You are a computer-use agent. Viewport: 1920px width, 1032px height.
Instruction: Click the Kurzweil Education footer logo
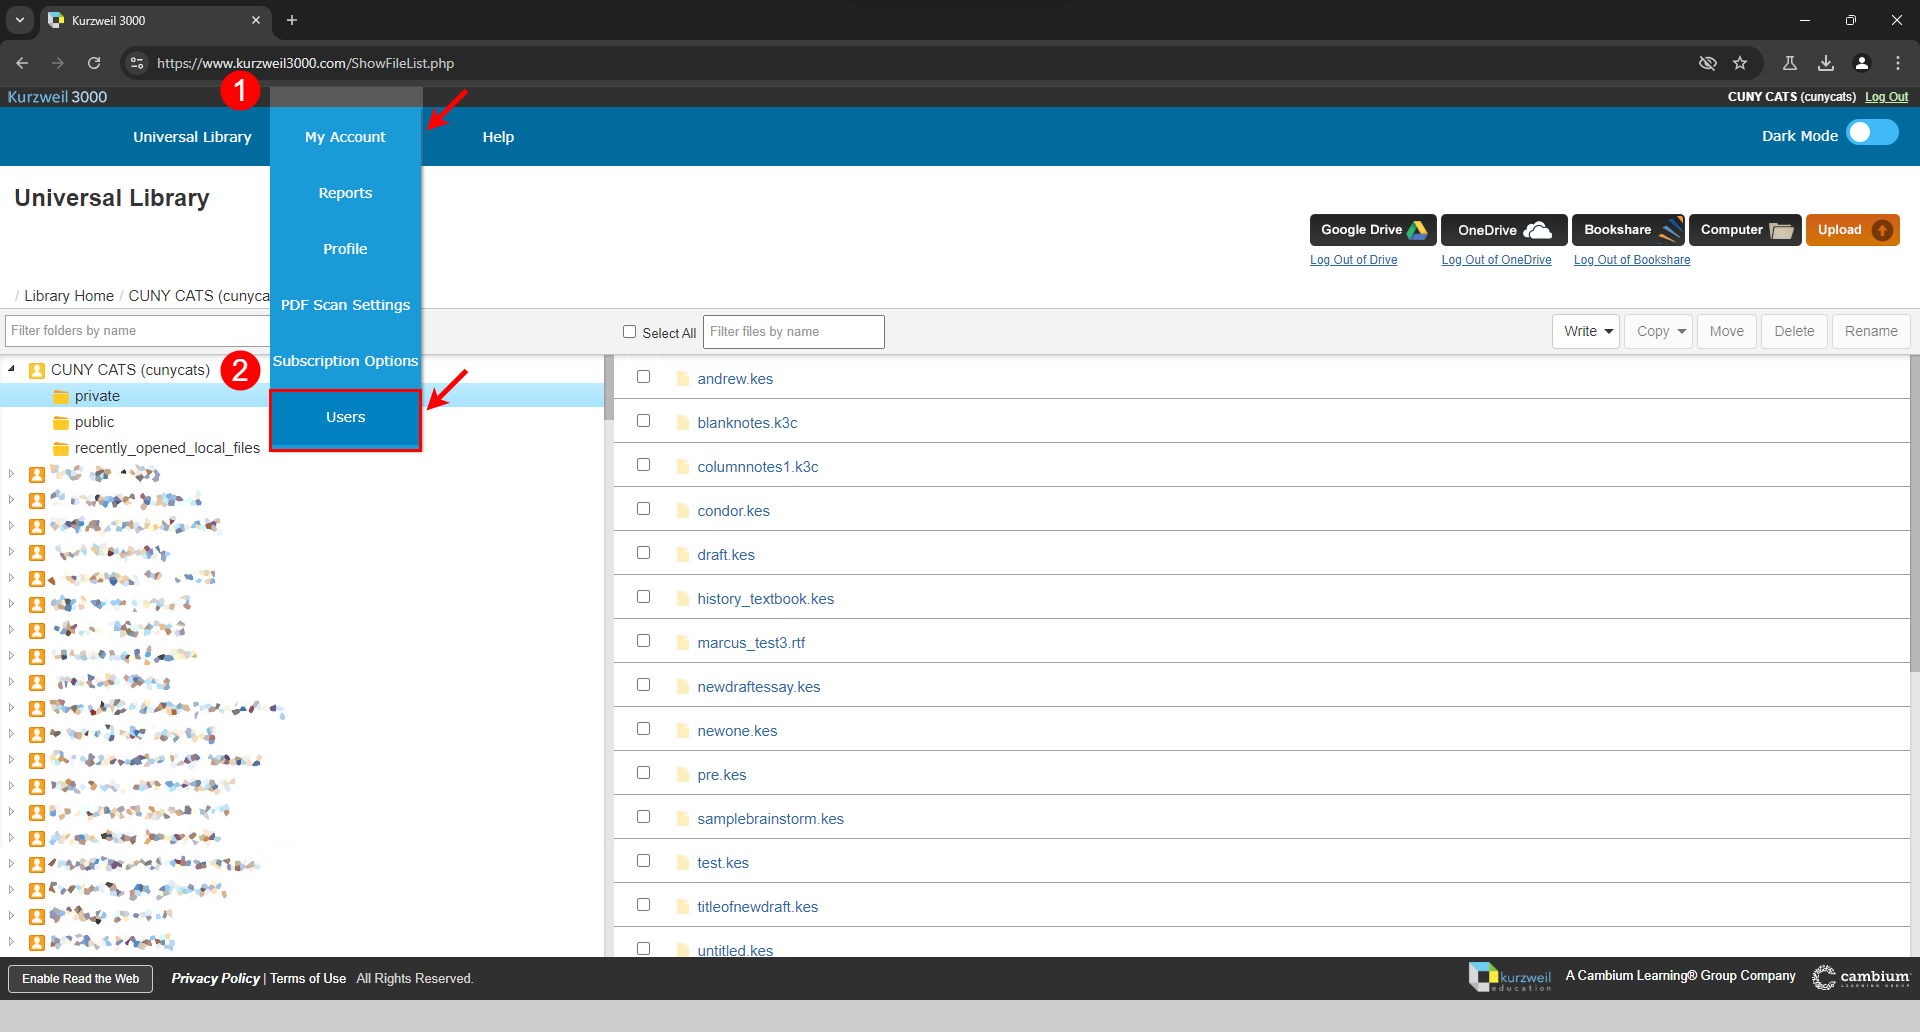tap(1510, 977)
